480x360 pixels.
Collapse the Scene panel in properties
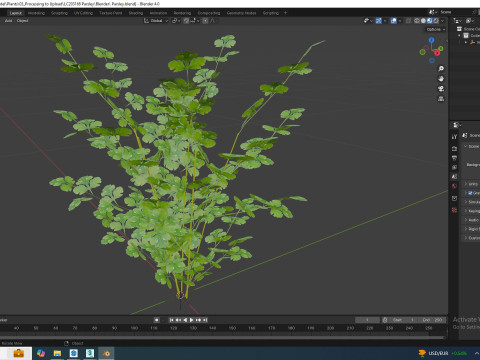pyautogui.click(x=472, y=146)
